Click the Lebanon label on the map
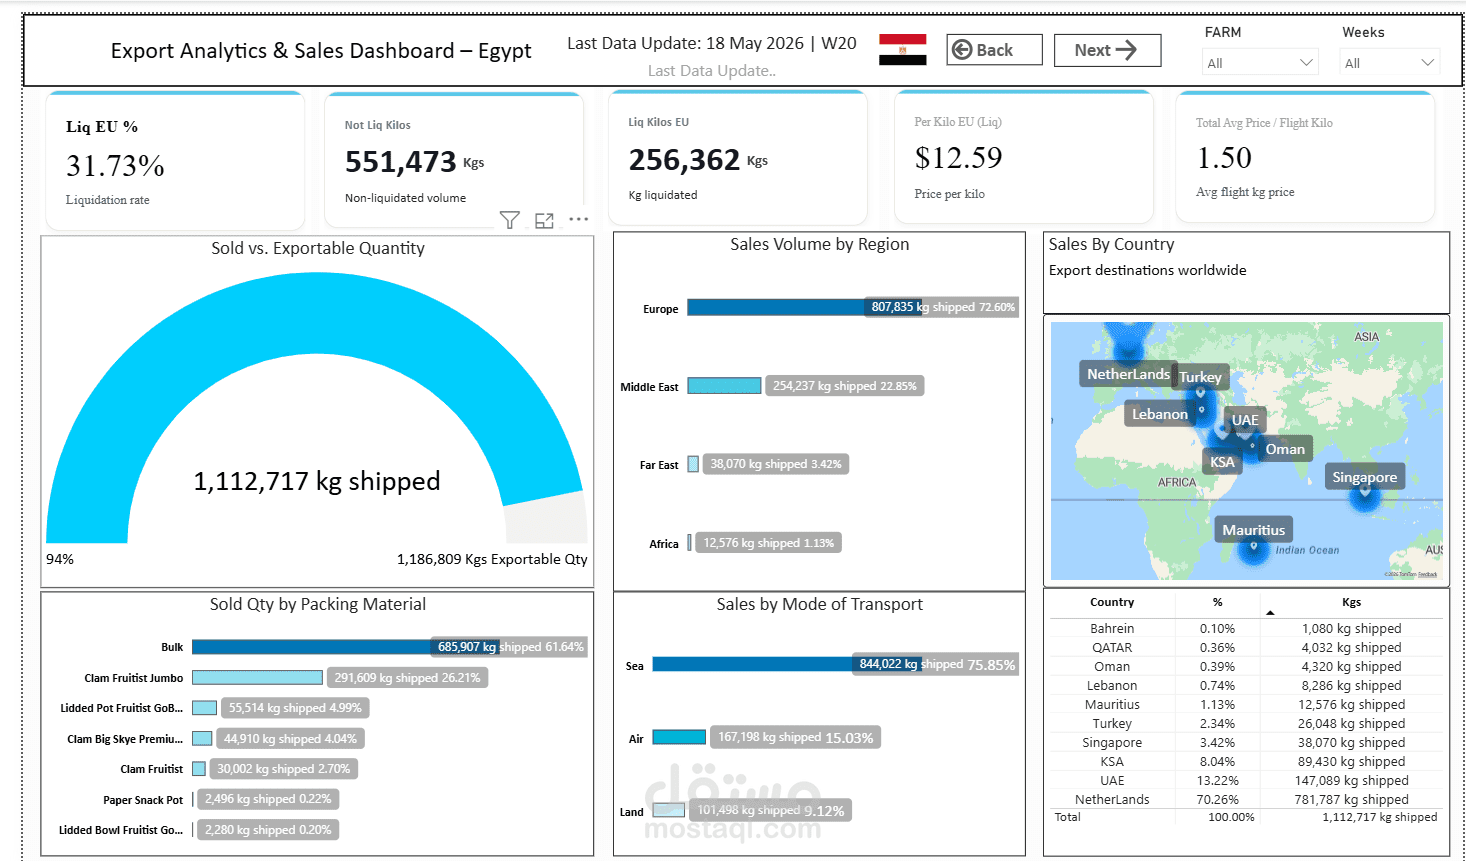This screenshot has width=1466, height=861. [x=1160, y=414]
